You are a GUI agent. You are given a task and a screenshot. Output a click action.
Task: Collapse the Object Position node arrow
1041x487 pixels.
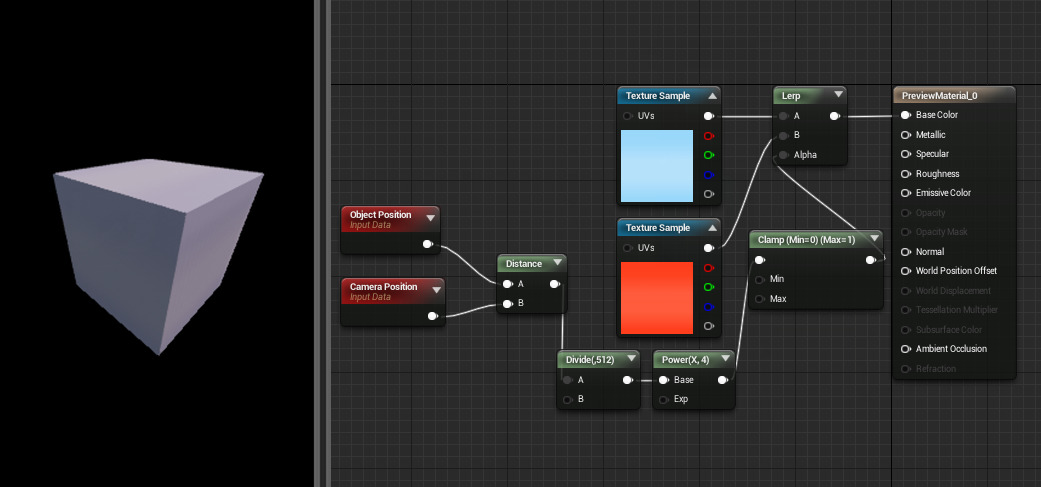(431, 217)
